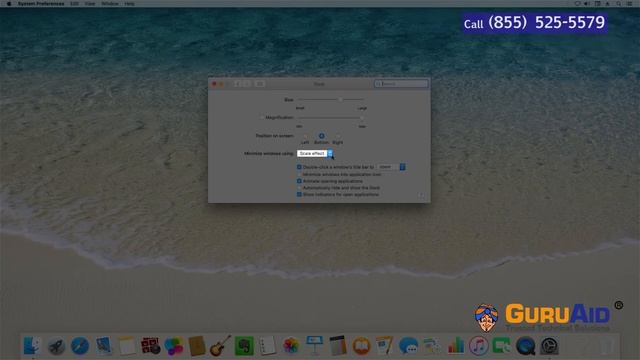Open Pages document icon in Dock
Image resolution: width=640 pixels, height=360 pixels.
point(384,346)
